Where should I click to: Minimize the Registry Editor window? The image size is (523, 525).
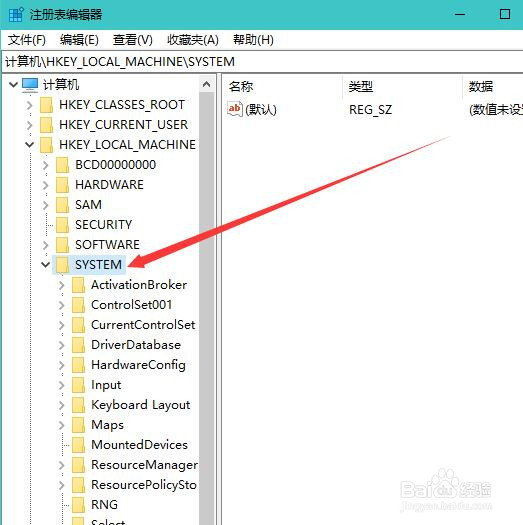point(460,14)
